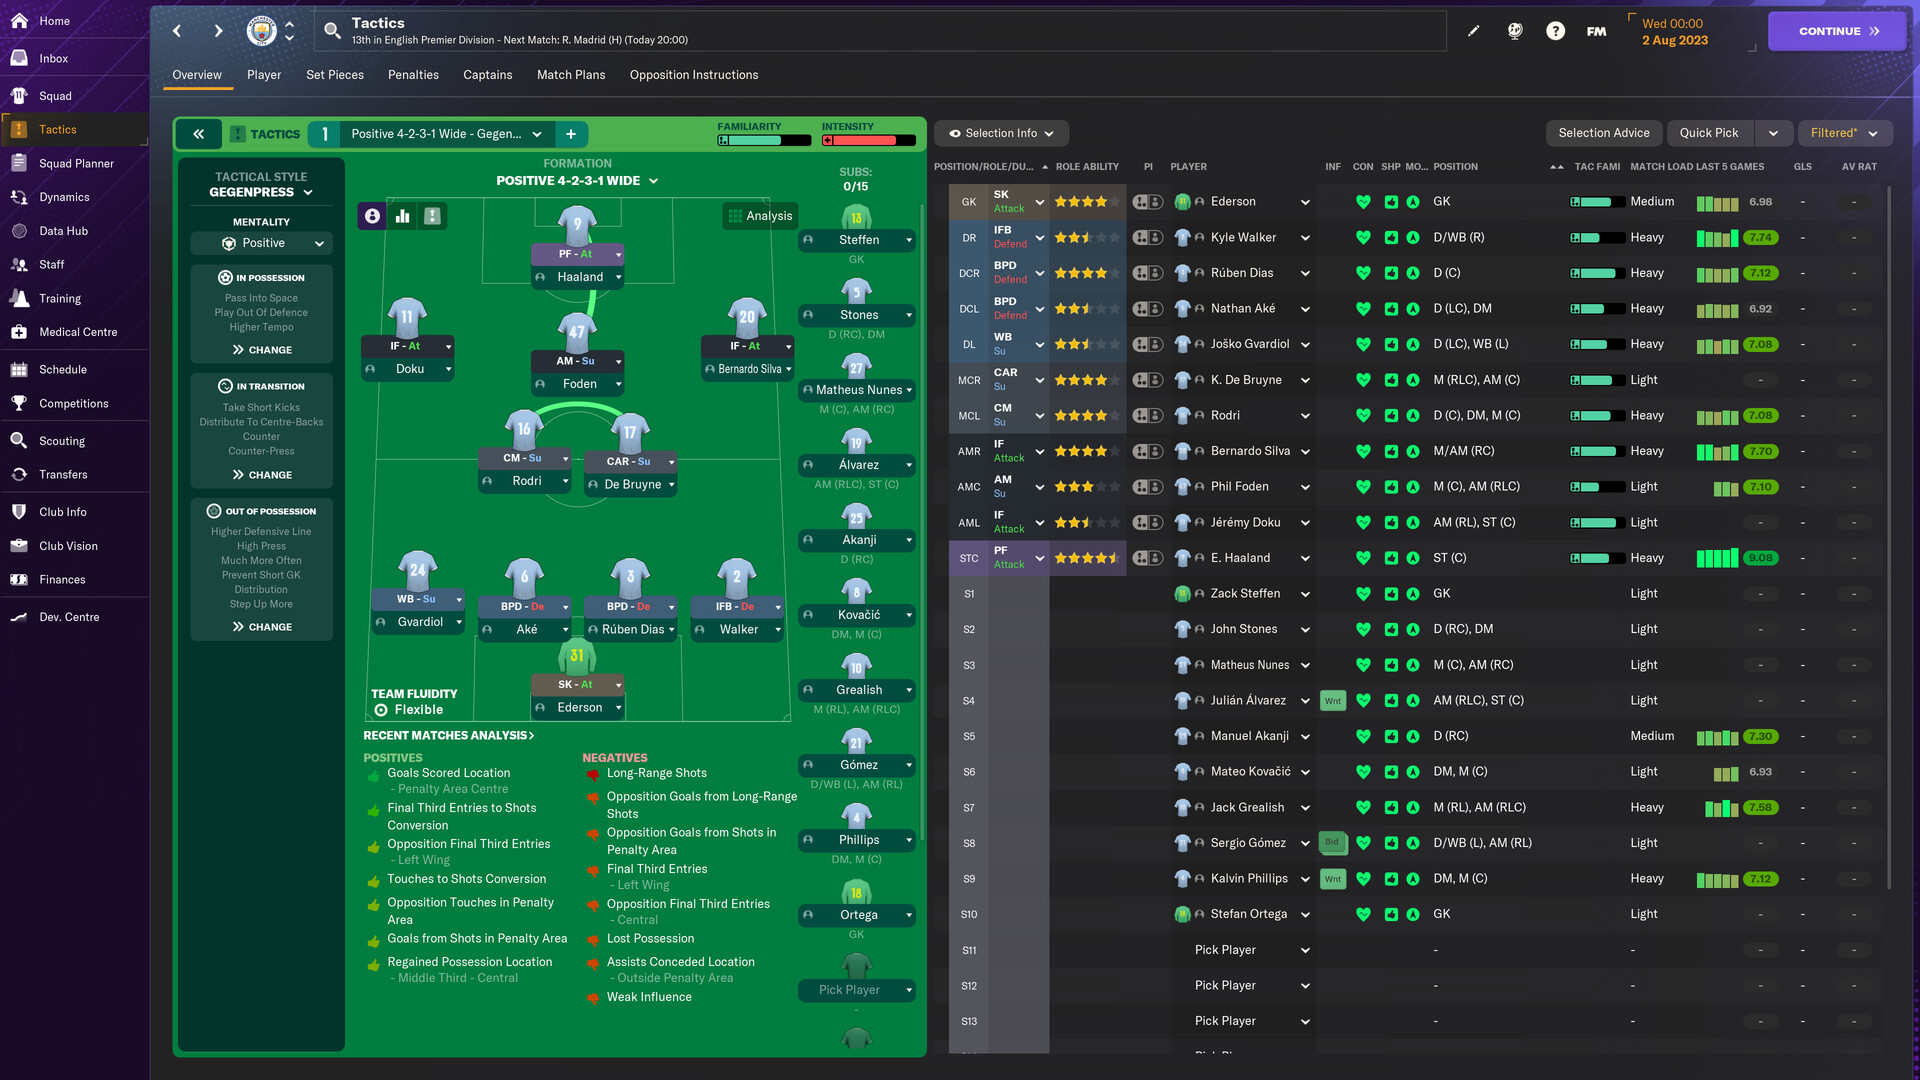The height and width of the screenshot is (1080, 1920).
Task: Open the squad planner sidebar icon
Action: point(18,162)
